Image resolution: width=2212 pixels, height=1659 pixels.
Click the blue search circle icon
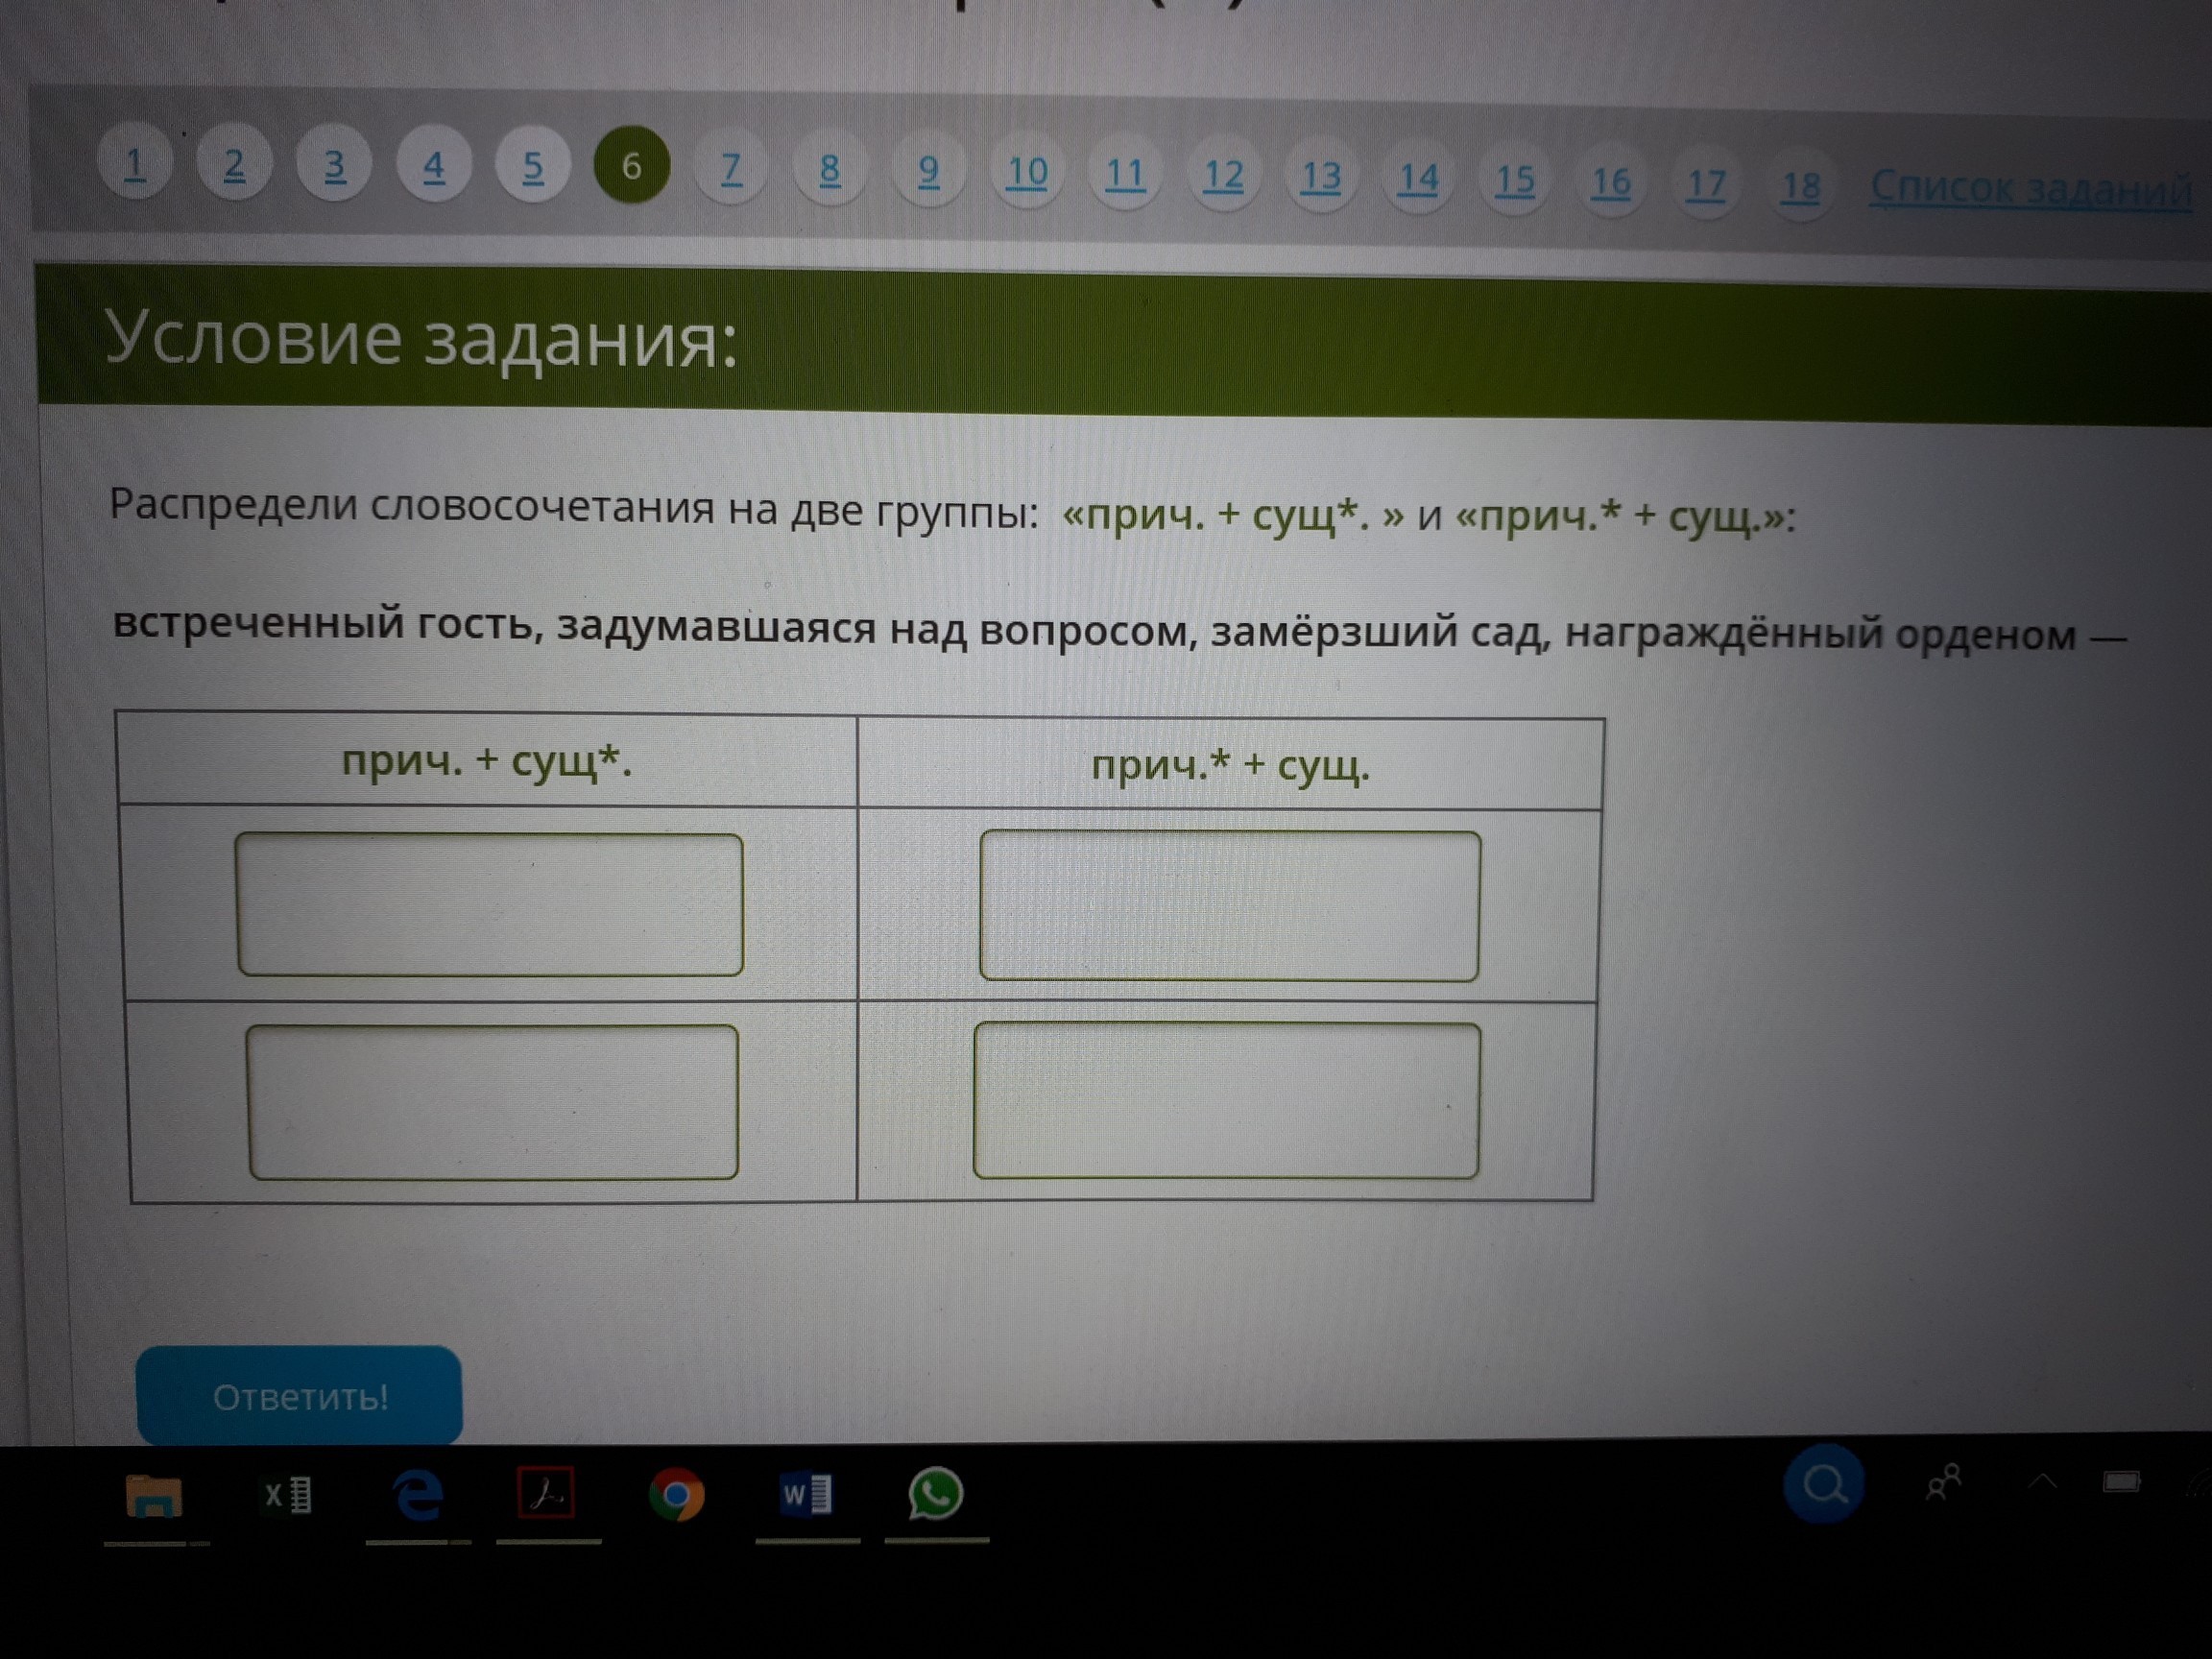tap(1823, 1485)
